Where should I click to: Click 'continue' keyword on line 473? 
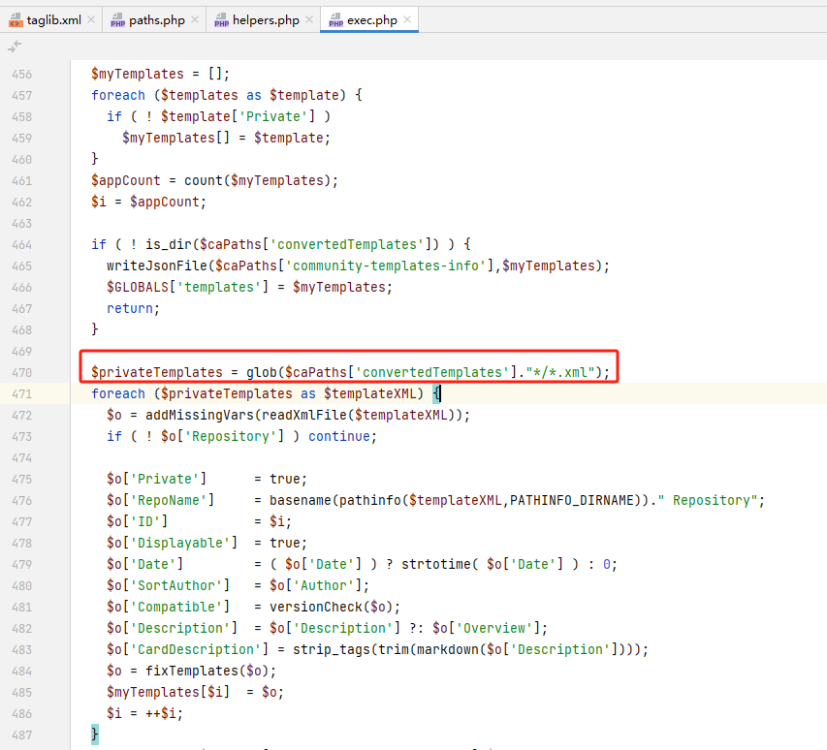(339, 437)
